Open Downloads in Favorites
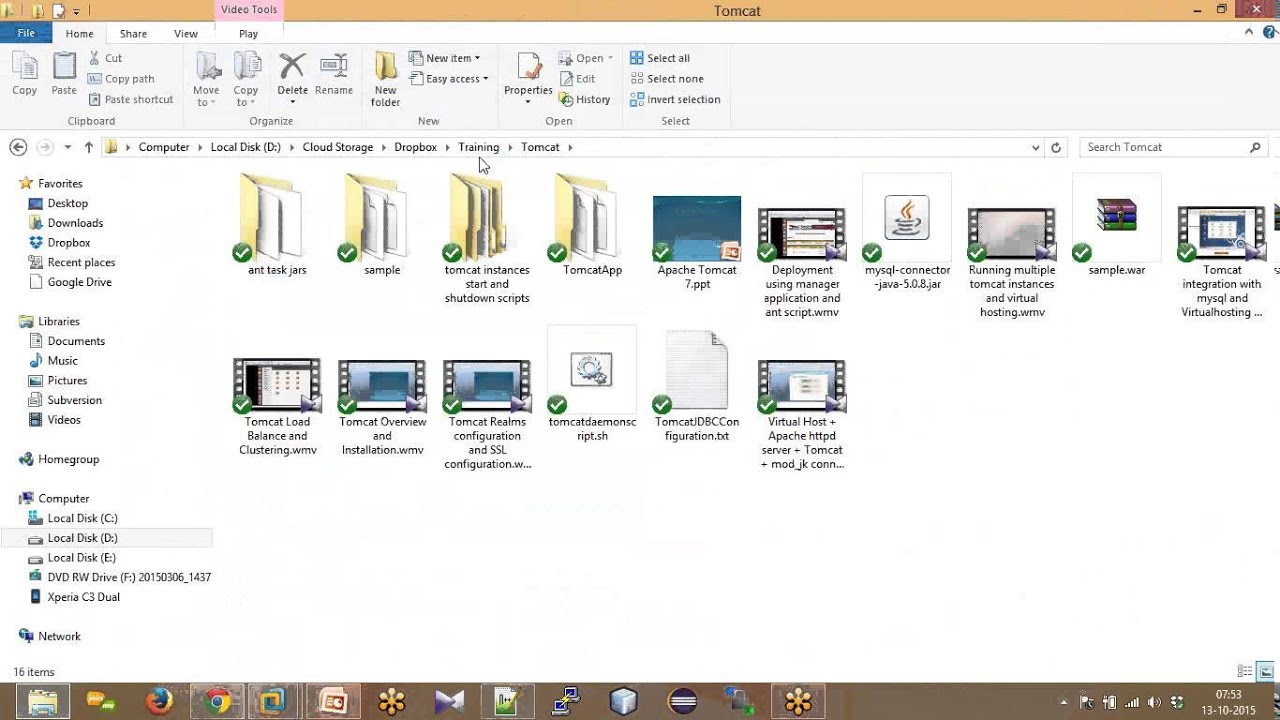 75,223
